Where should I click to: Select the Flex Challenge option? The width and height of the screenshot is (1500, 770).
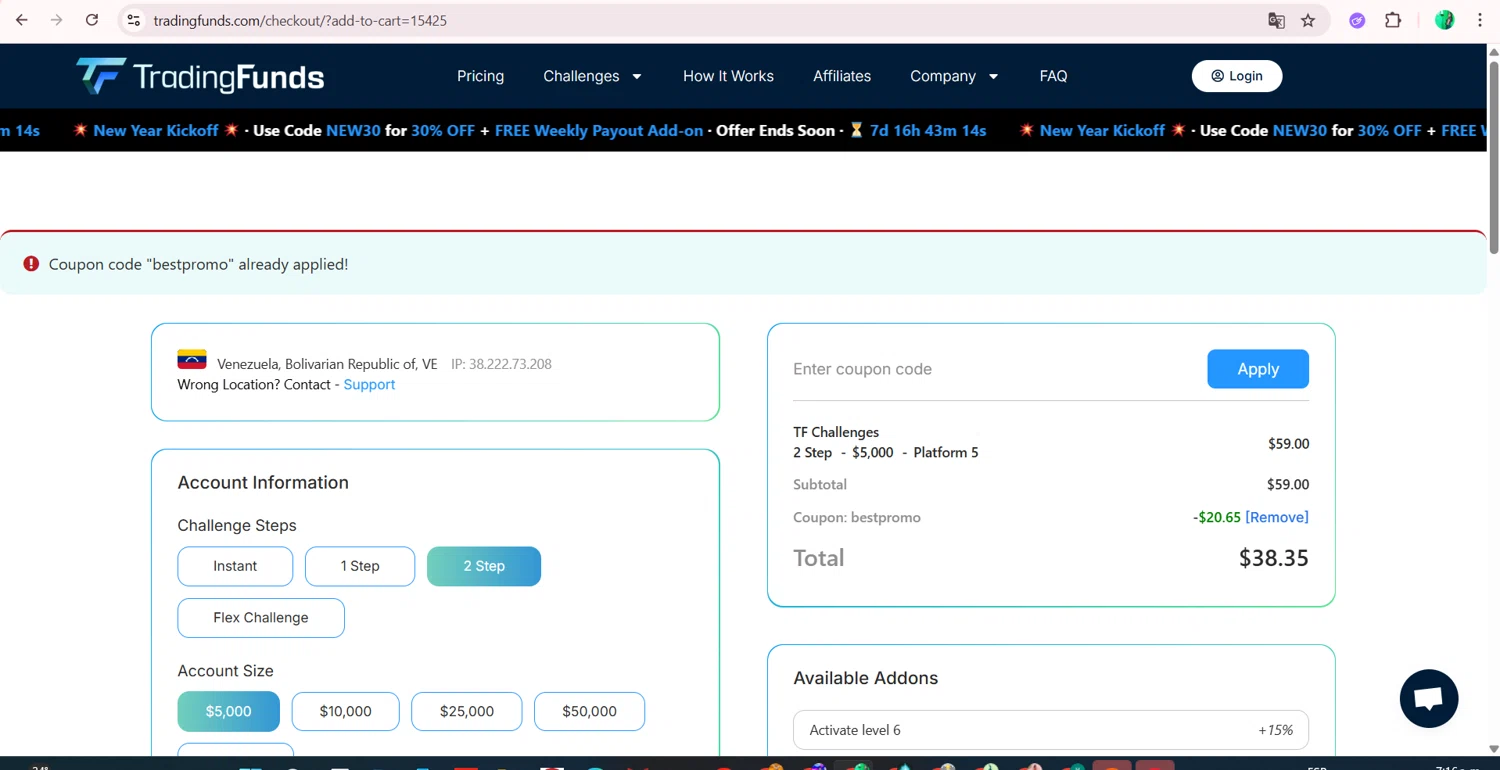[261, 618]
